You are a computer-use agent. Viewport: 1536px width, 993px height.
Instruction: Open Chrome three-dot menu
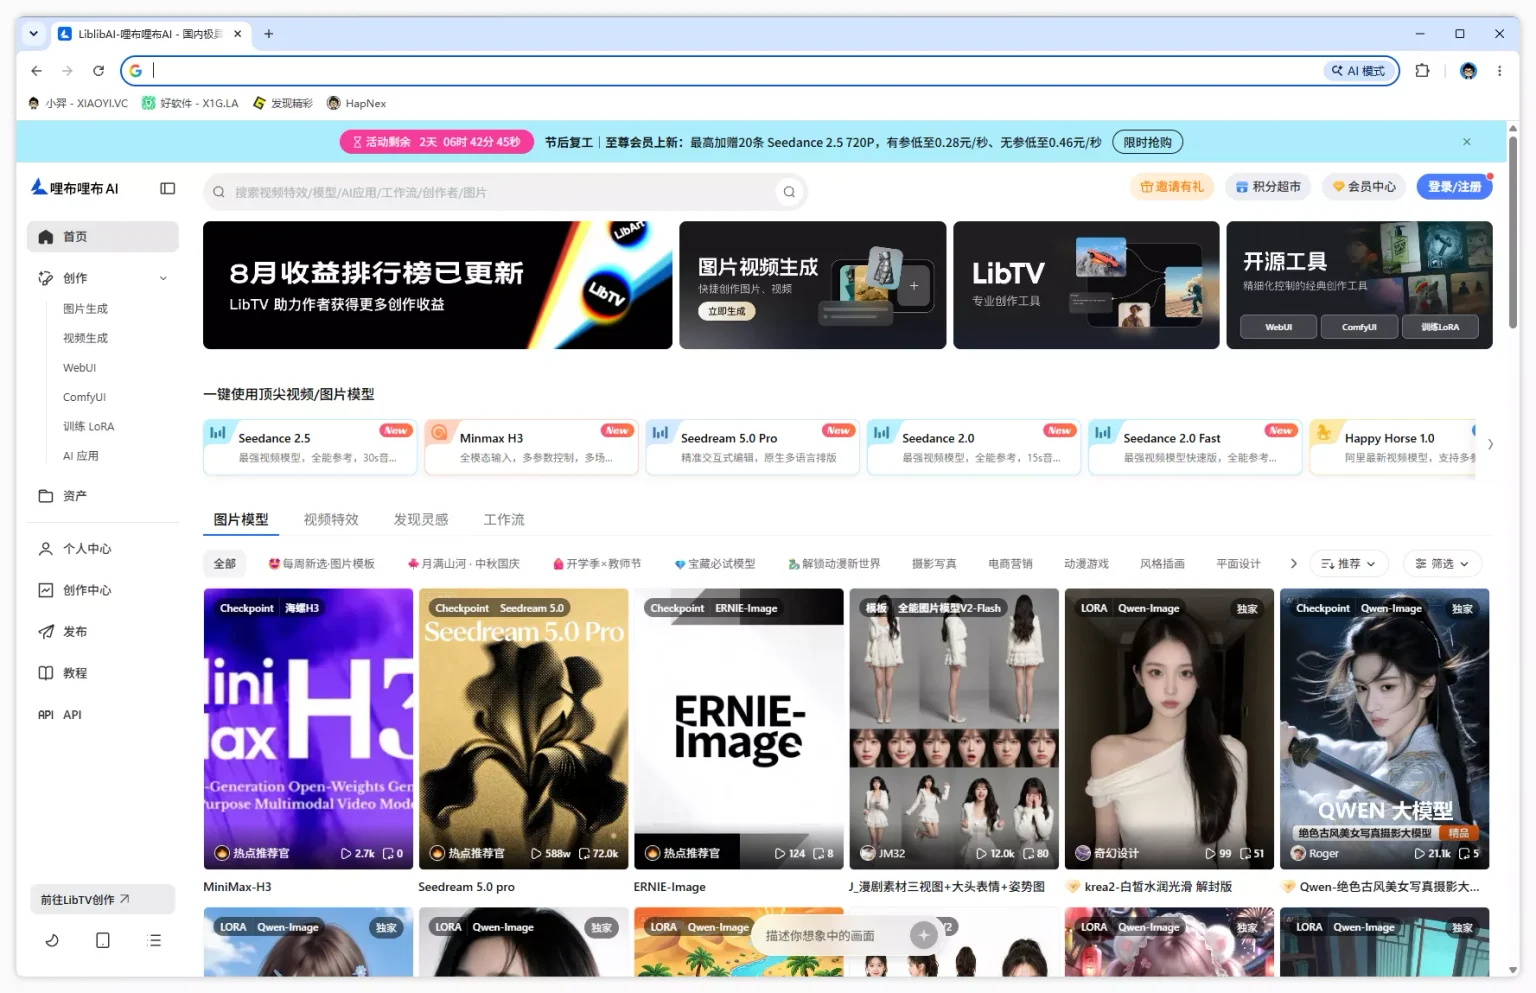(1499, 71)
